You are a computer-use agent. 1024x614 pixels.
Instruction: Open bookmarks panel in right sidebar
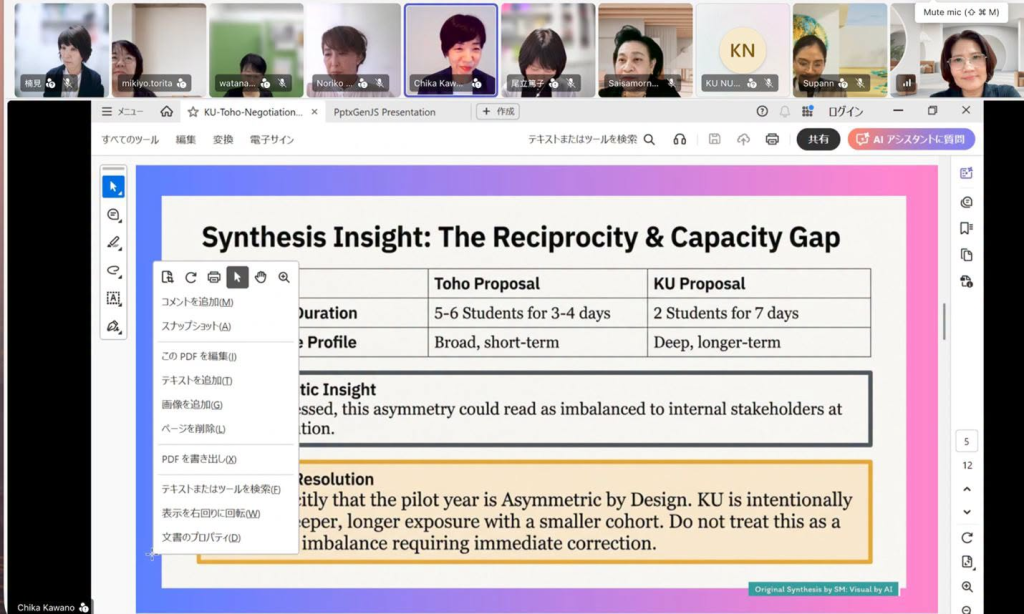(x=967, y=228)
